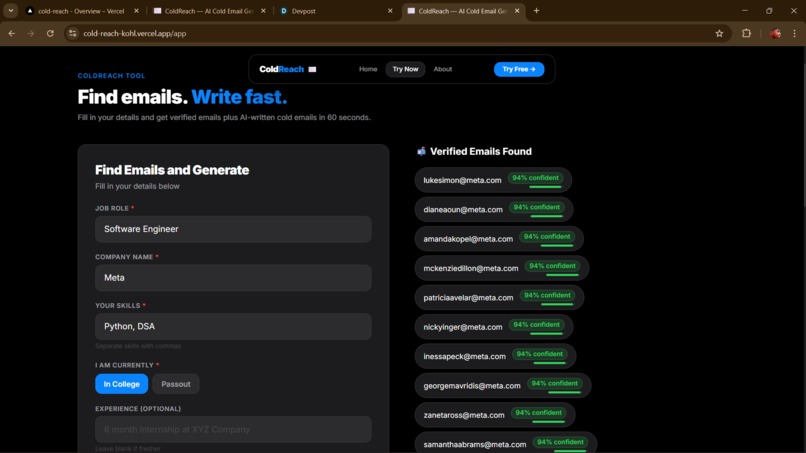806x453 pixels.
Task: Switch to the second ColdReach tab
Action: click(208, 11)
